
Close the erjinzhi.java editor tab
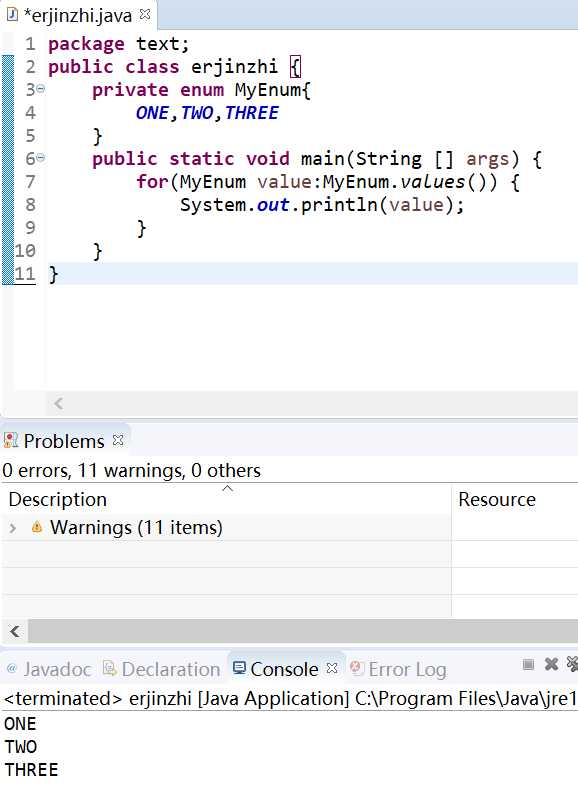pos(145,15)
